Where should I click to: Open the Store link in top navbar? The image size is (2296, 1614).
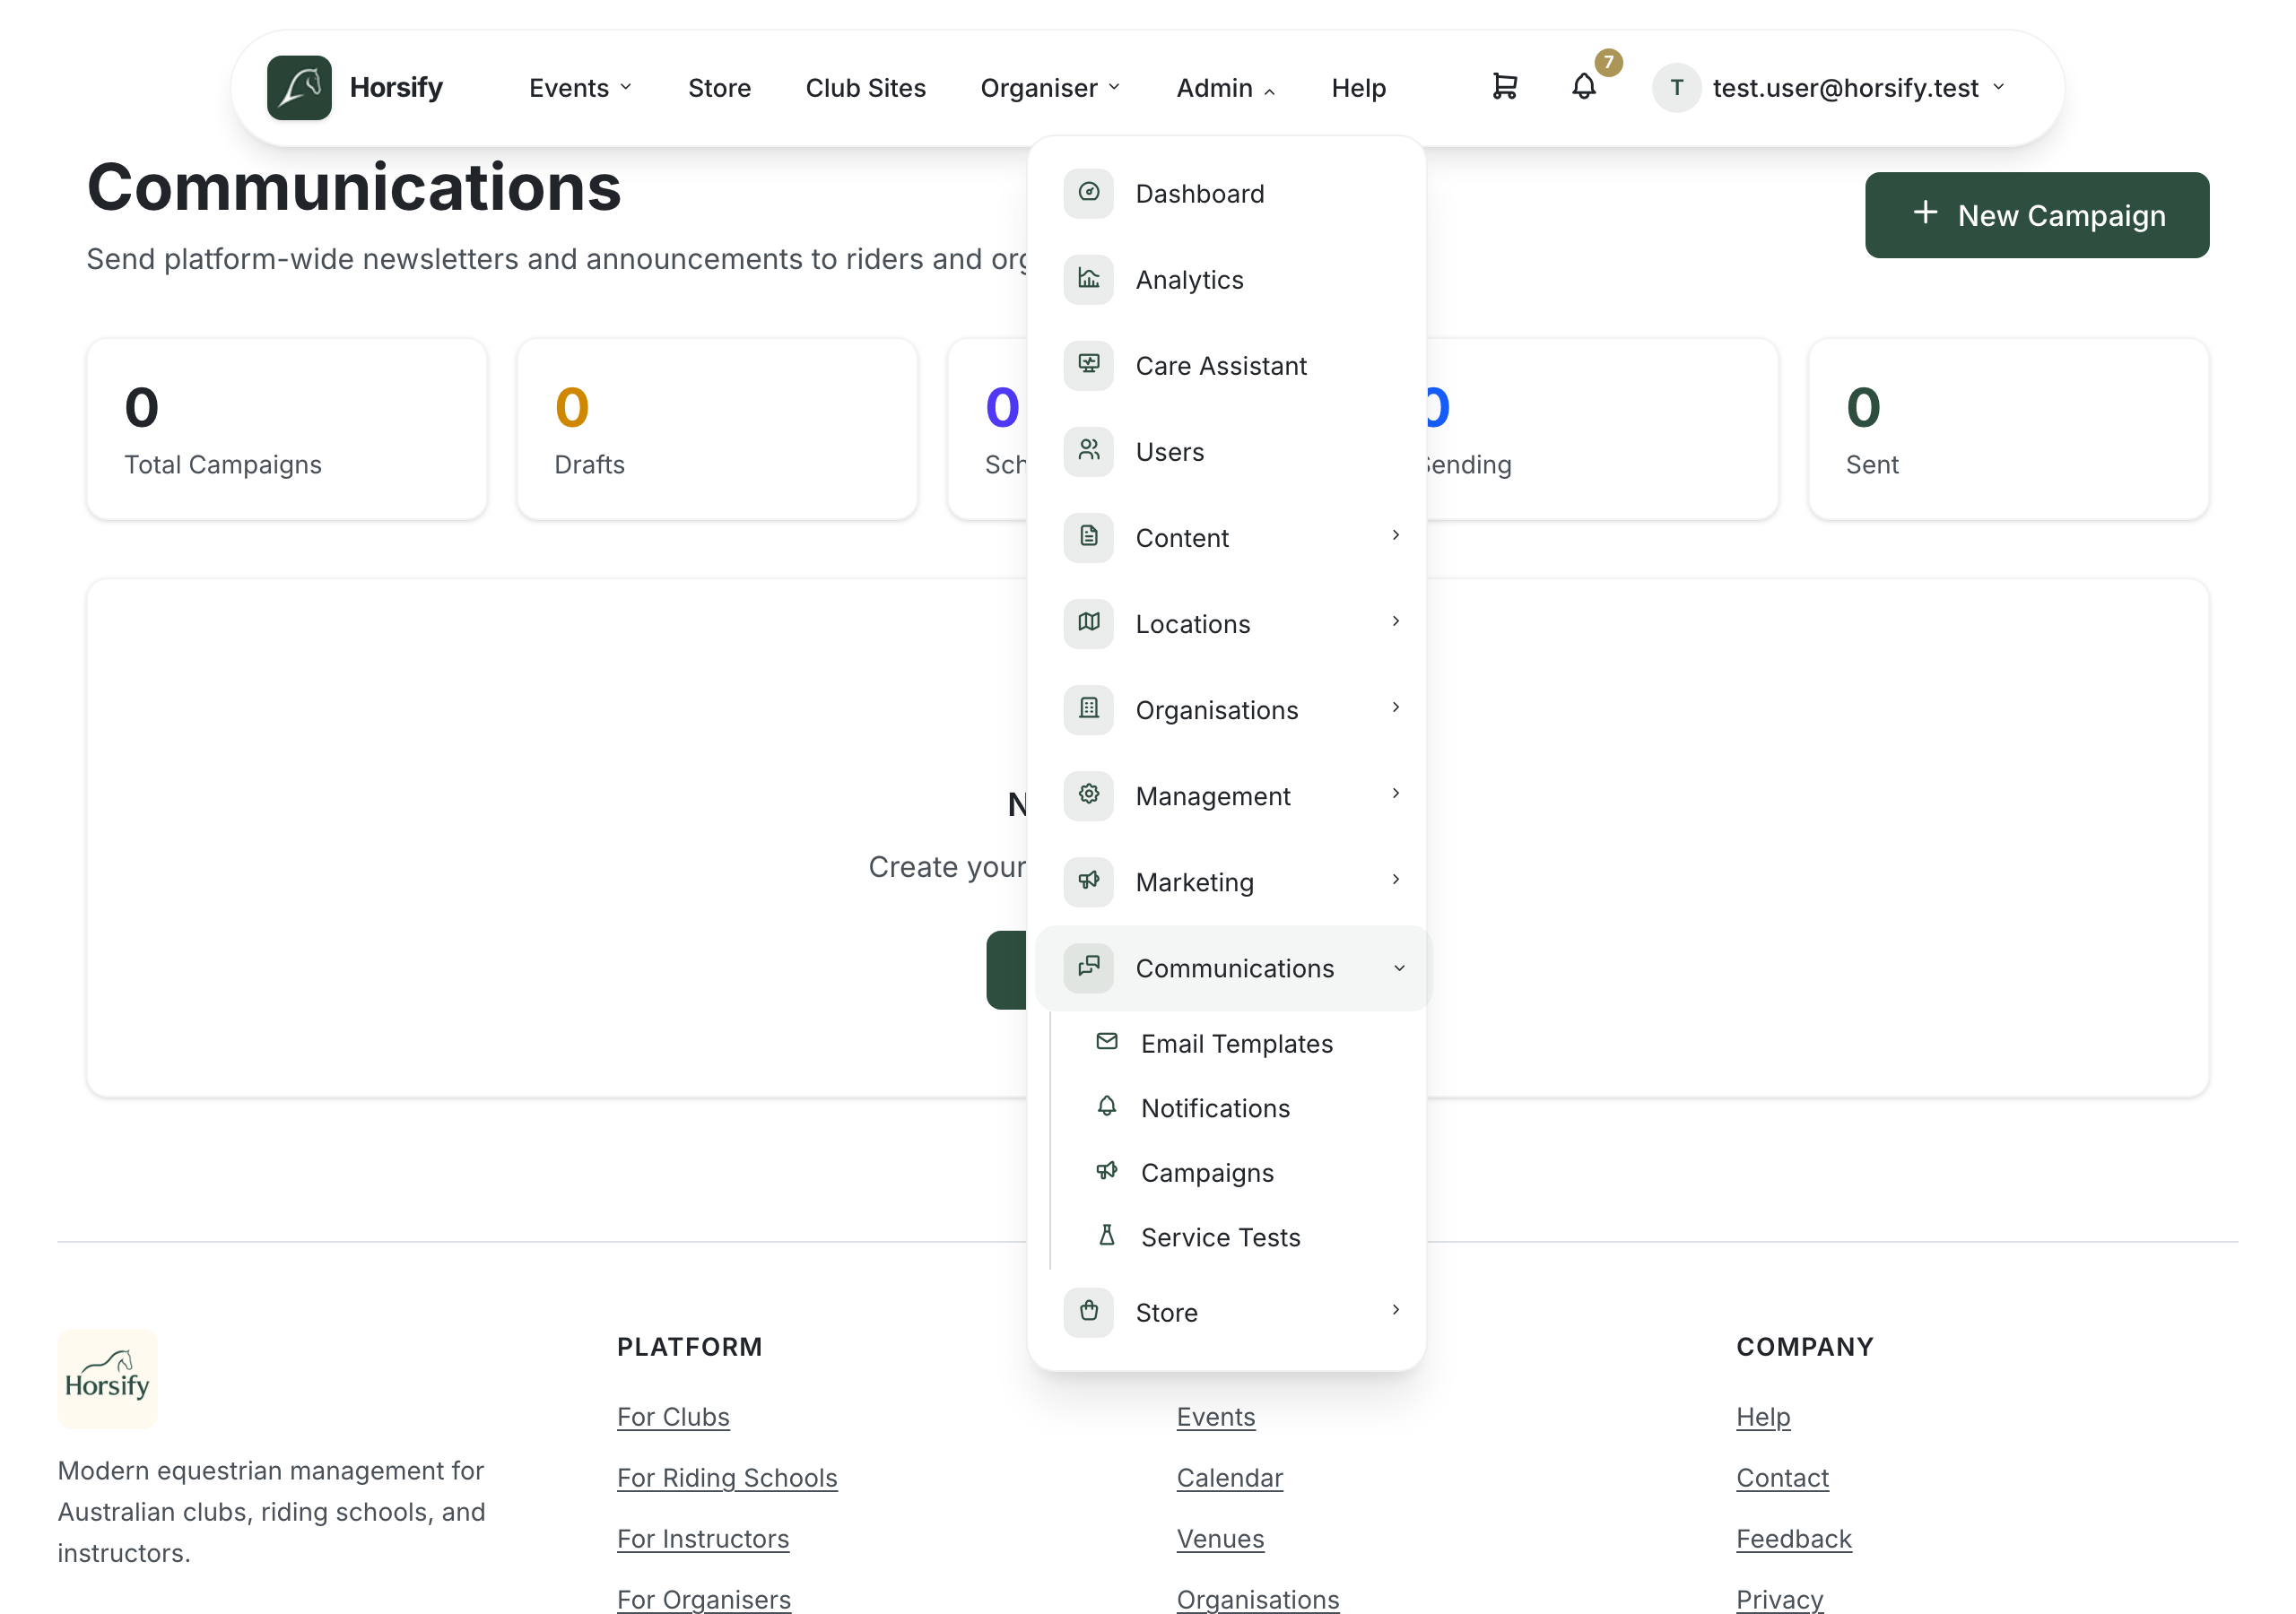[719, 88]
